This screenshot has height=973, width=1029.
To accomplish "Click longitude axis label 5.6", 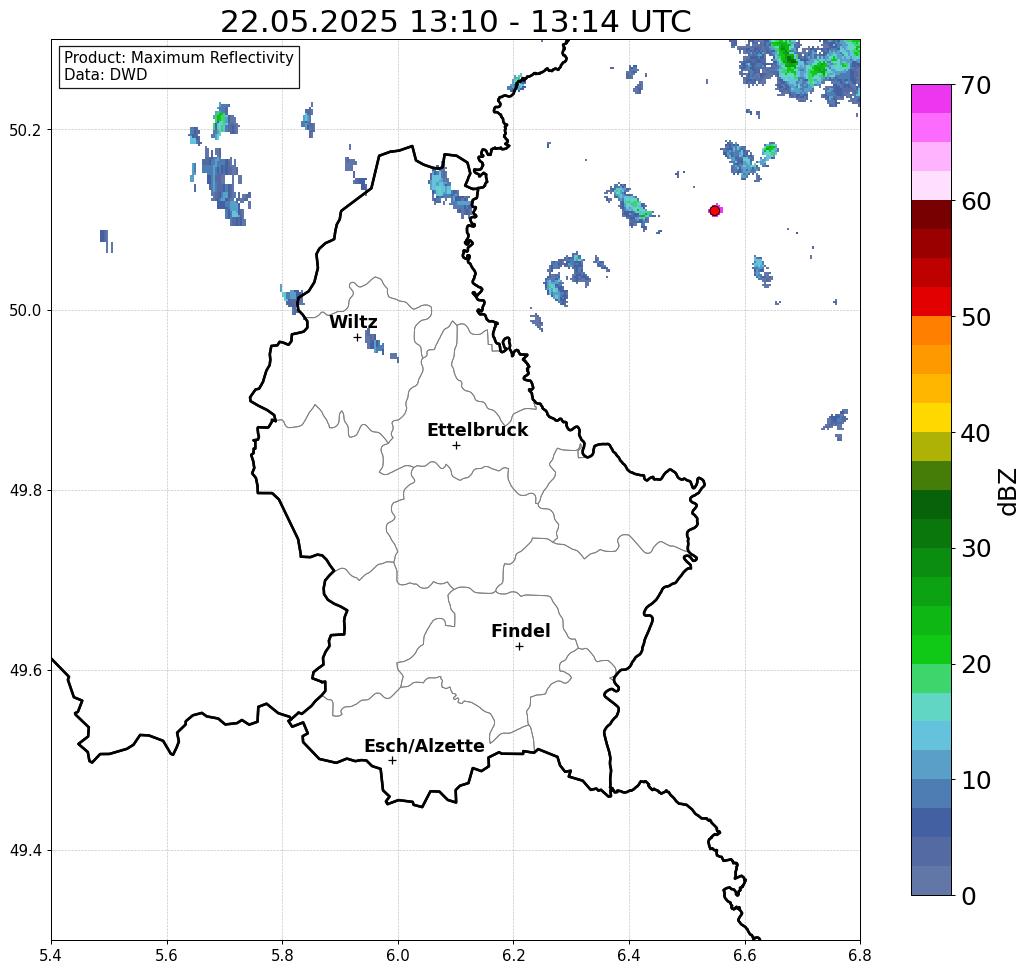I will pyautogui.click(x=167, y=955).
